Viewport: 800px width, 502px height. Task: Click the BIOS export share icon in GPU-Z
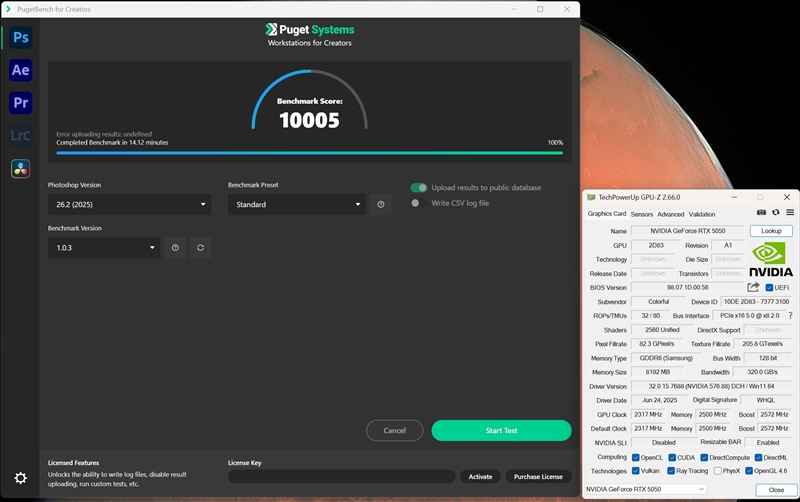click(x=754, y=287)
